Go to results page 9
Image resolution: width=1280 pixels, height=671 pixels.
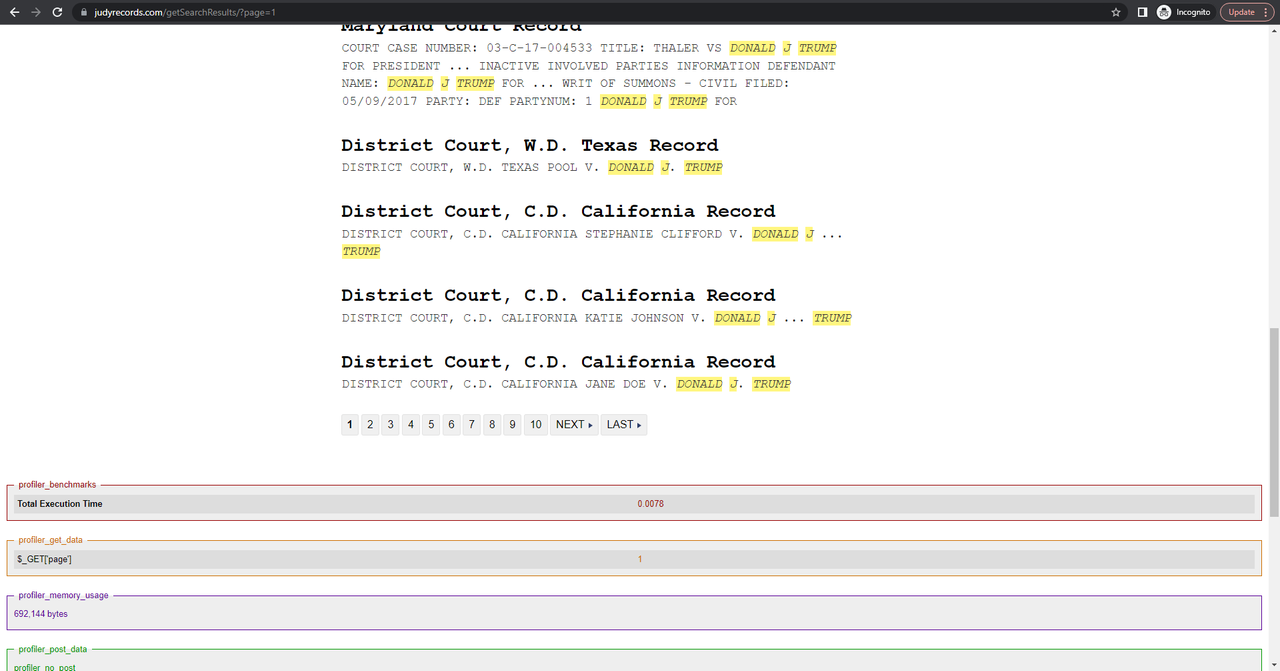pos(512,425)
